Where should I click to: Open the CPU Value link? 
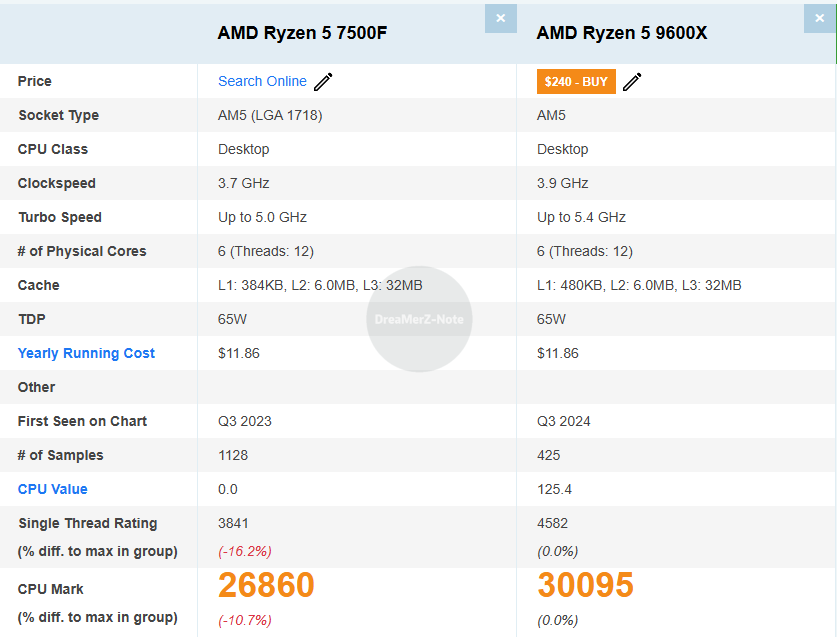click(x=52, y=489)
